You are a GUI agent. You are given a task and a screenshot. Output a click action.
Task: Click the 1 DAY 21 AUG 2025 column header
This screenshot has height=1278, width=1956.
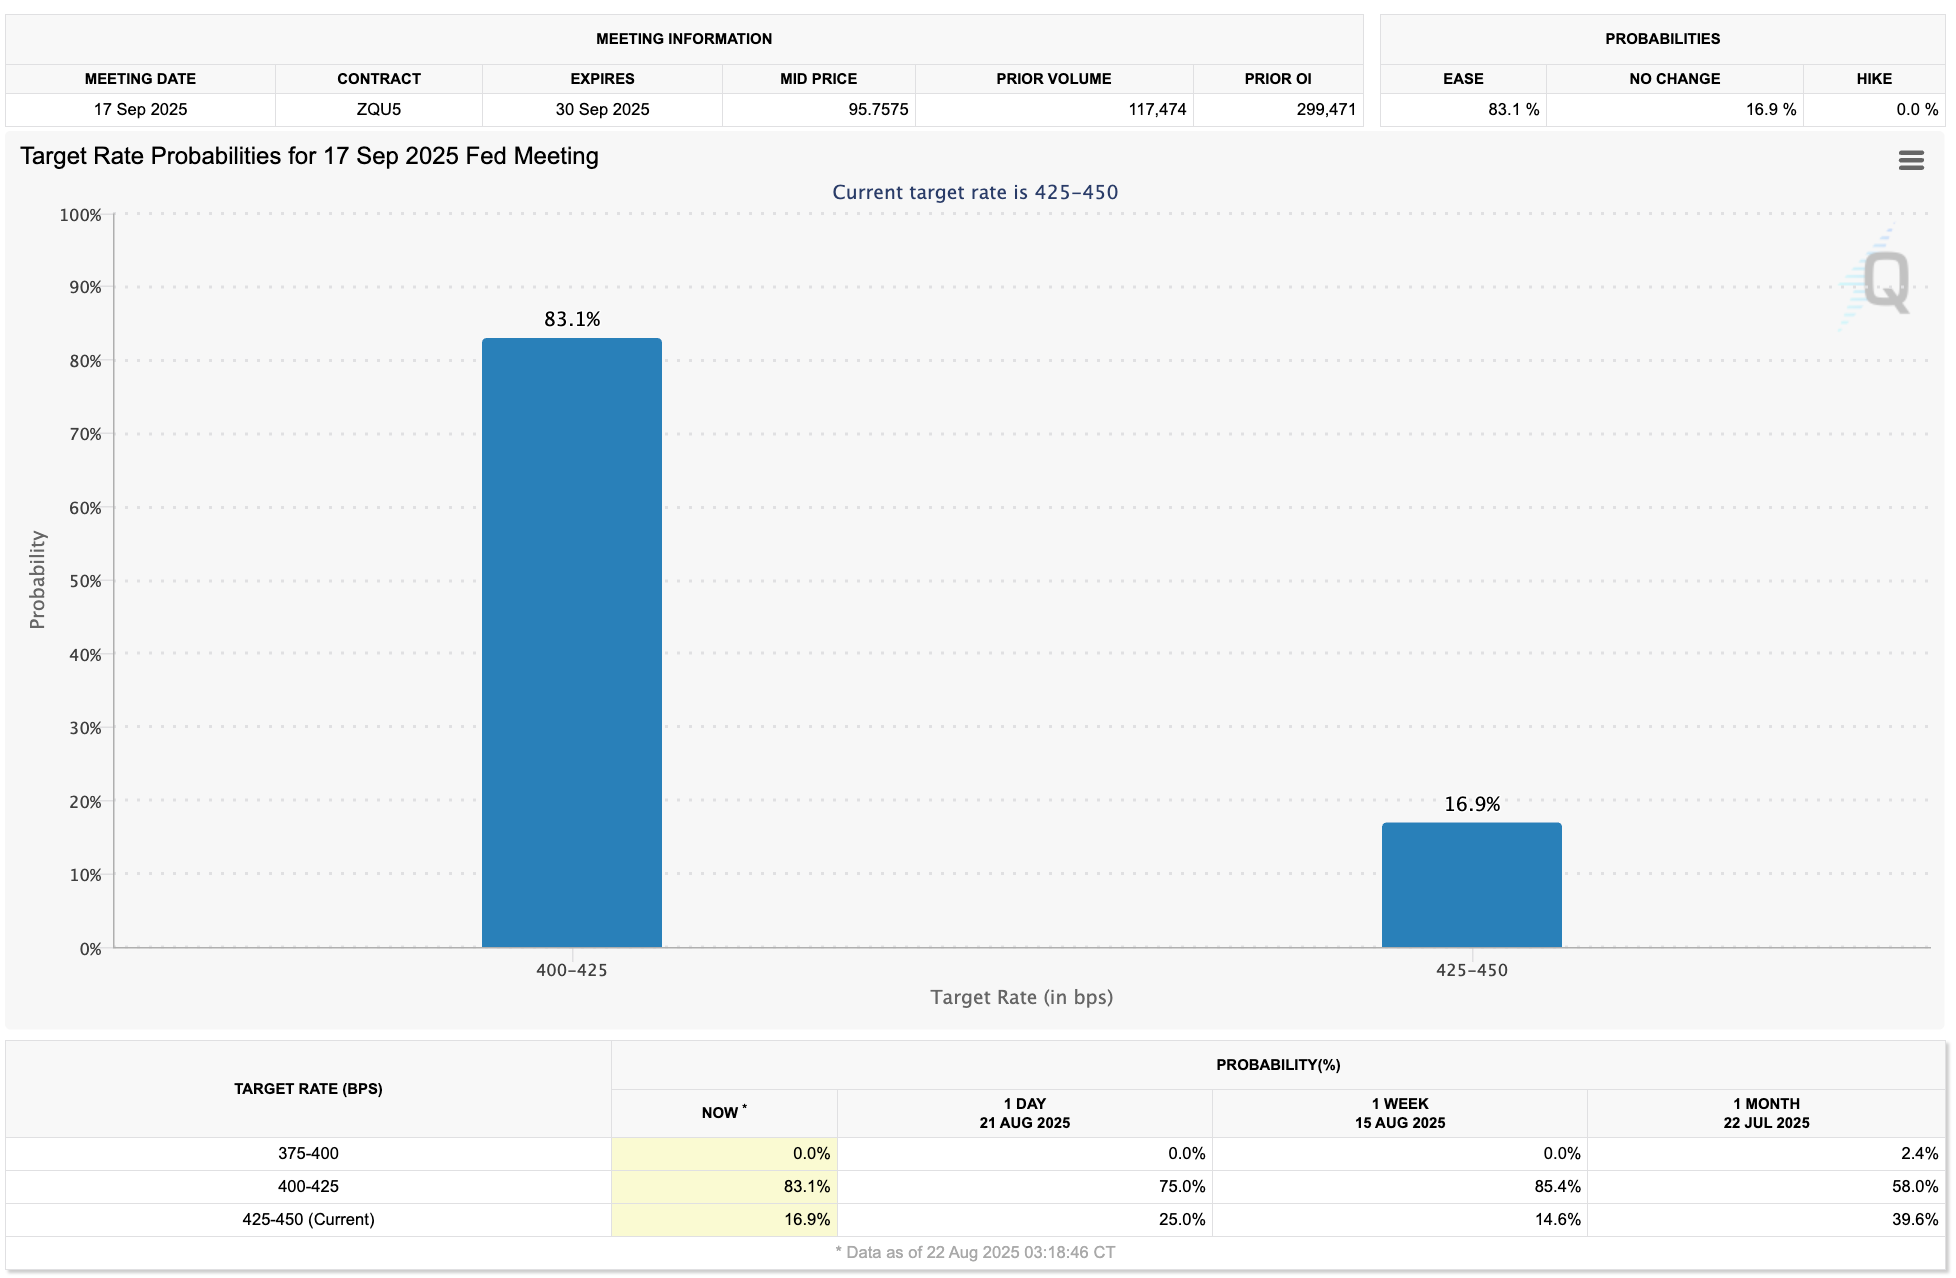(x=1024, y=1112)
